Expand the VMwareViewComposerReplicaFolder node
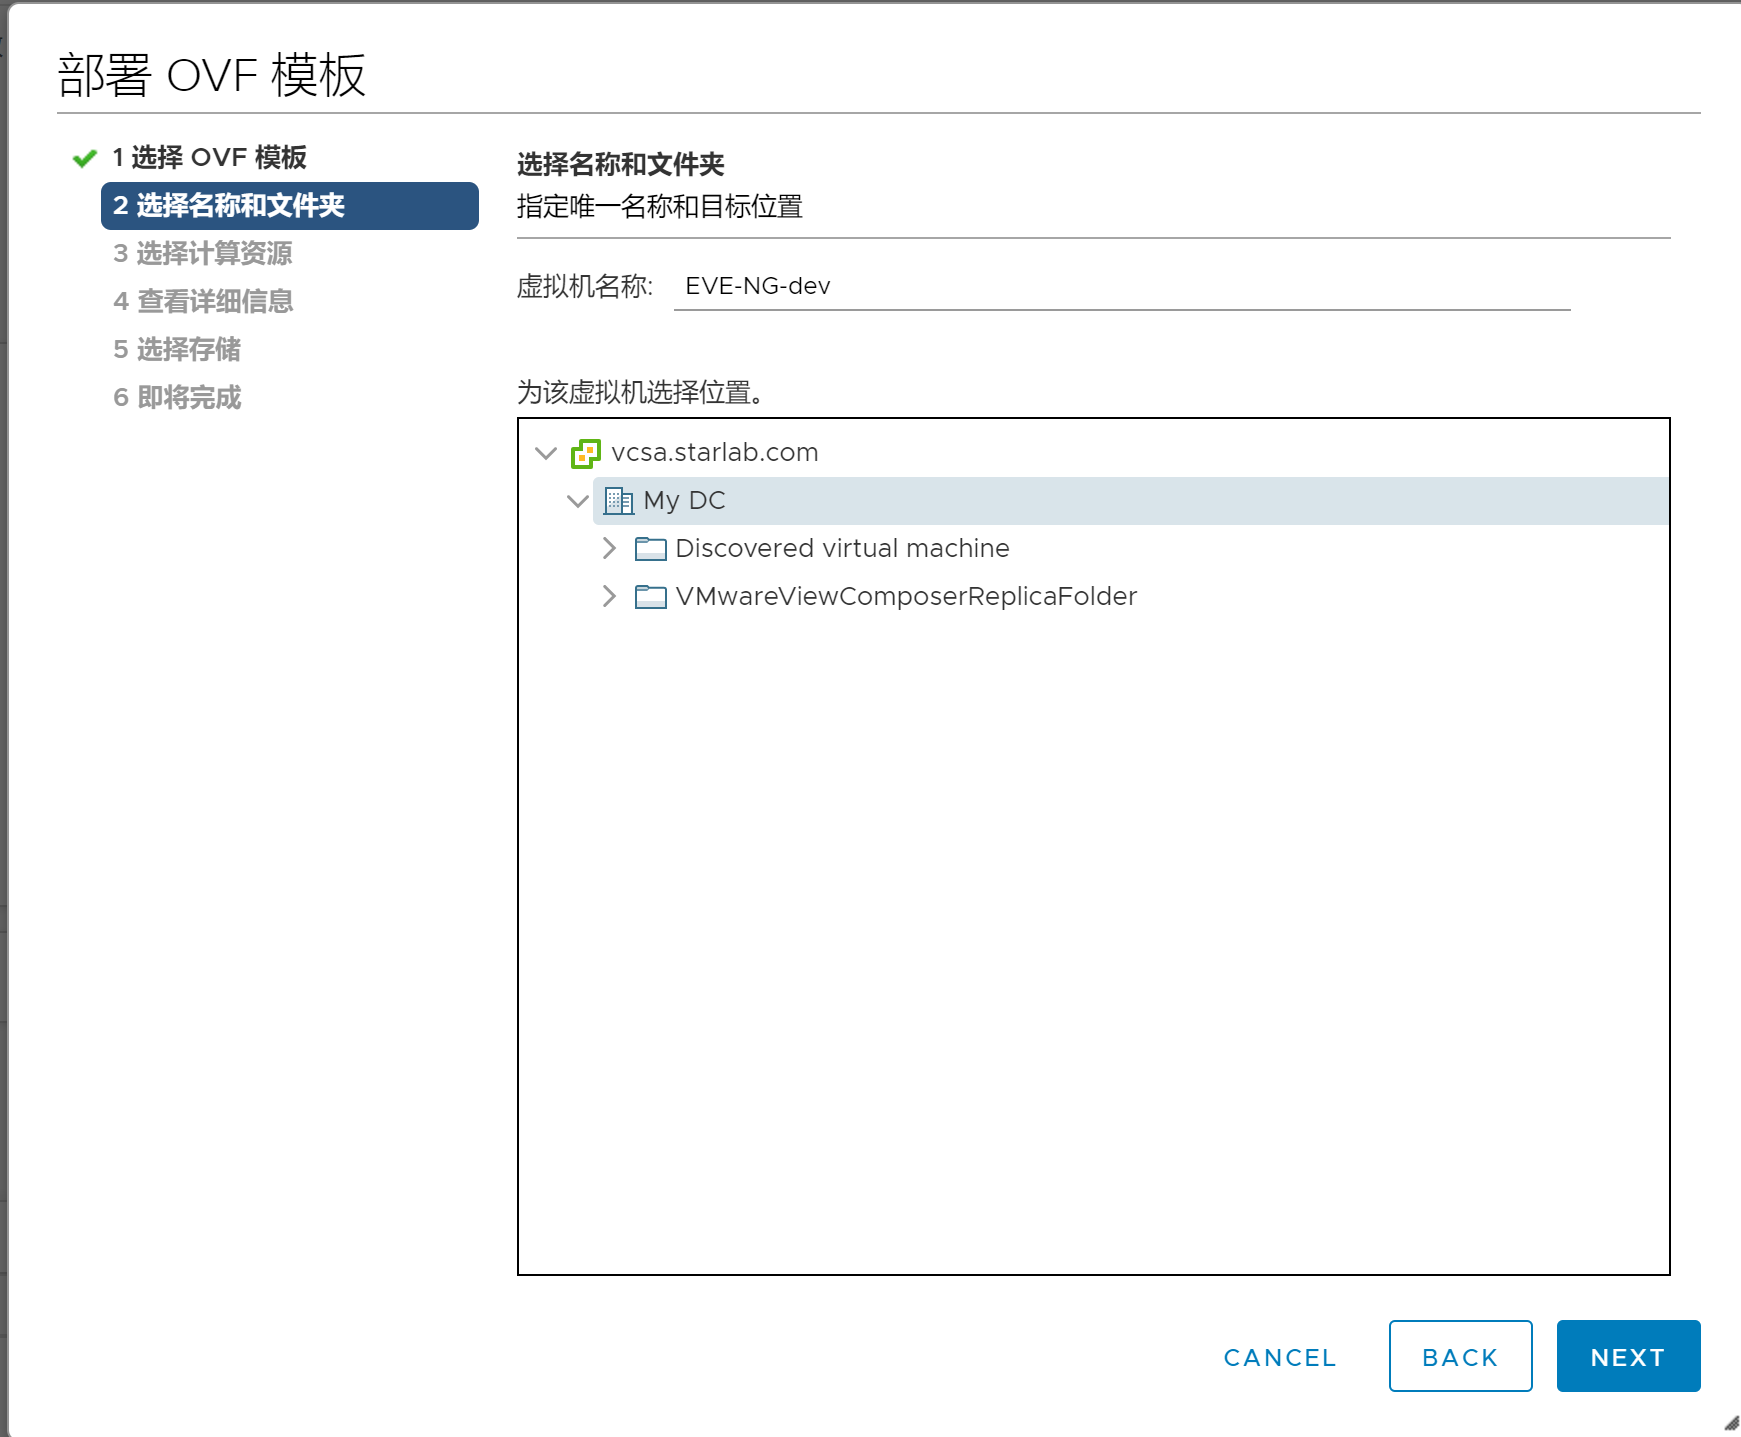1741x1437 pixels. (609, 596)
